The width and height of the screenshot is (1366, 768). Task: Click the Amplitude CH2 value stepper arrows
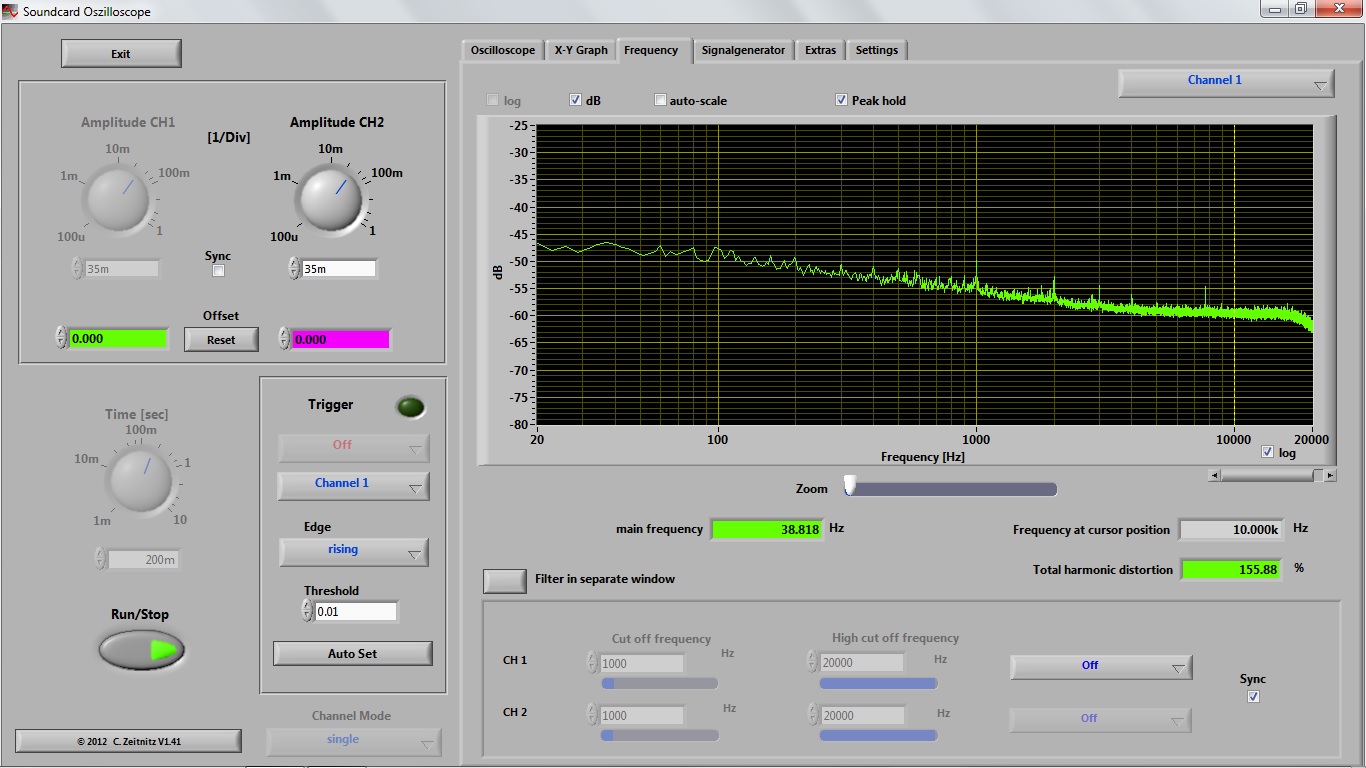point(294,268)
